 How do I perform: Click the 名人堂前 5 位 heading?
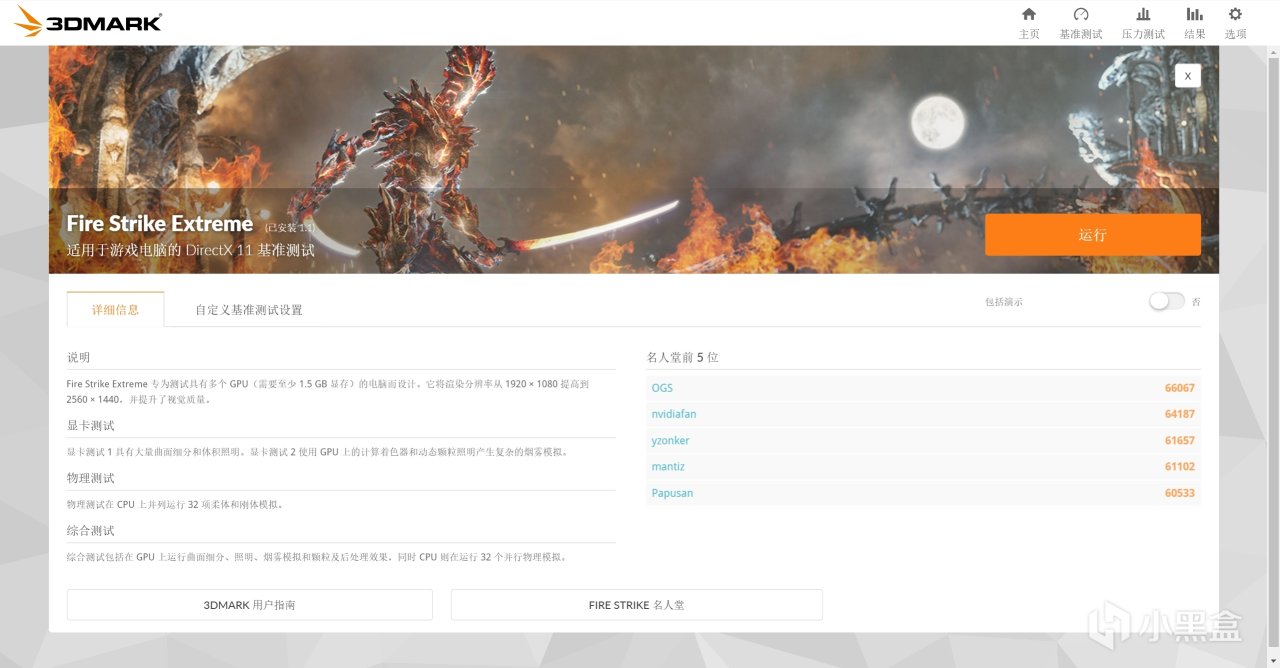click(683, 357)
